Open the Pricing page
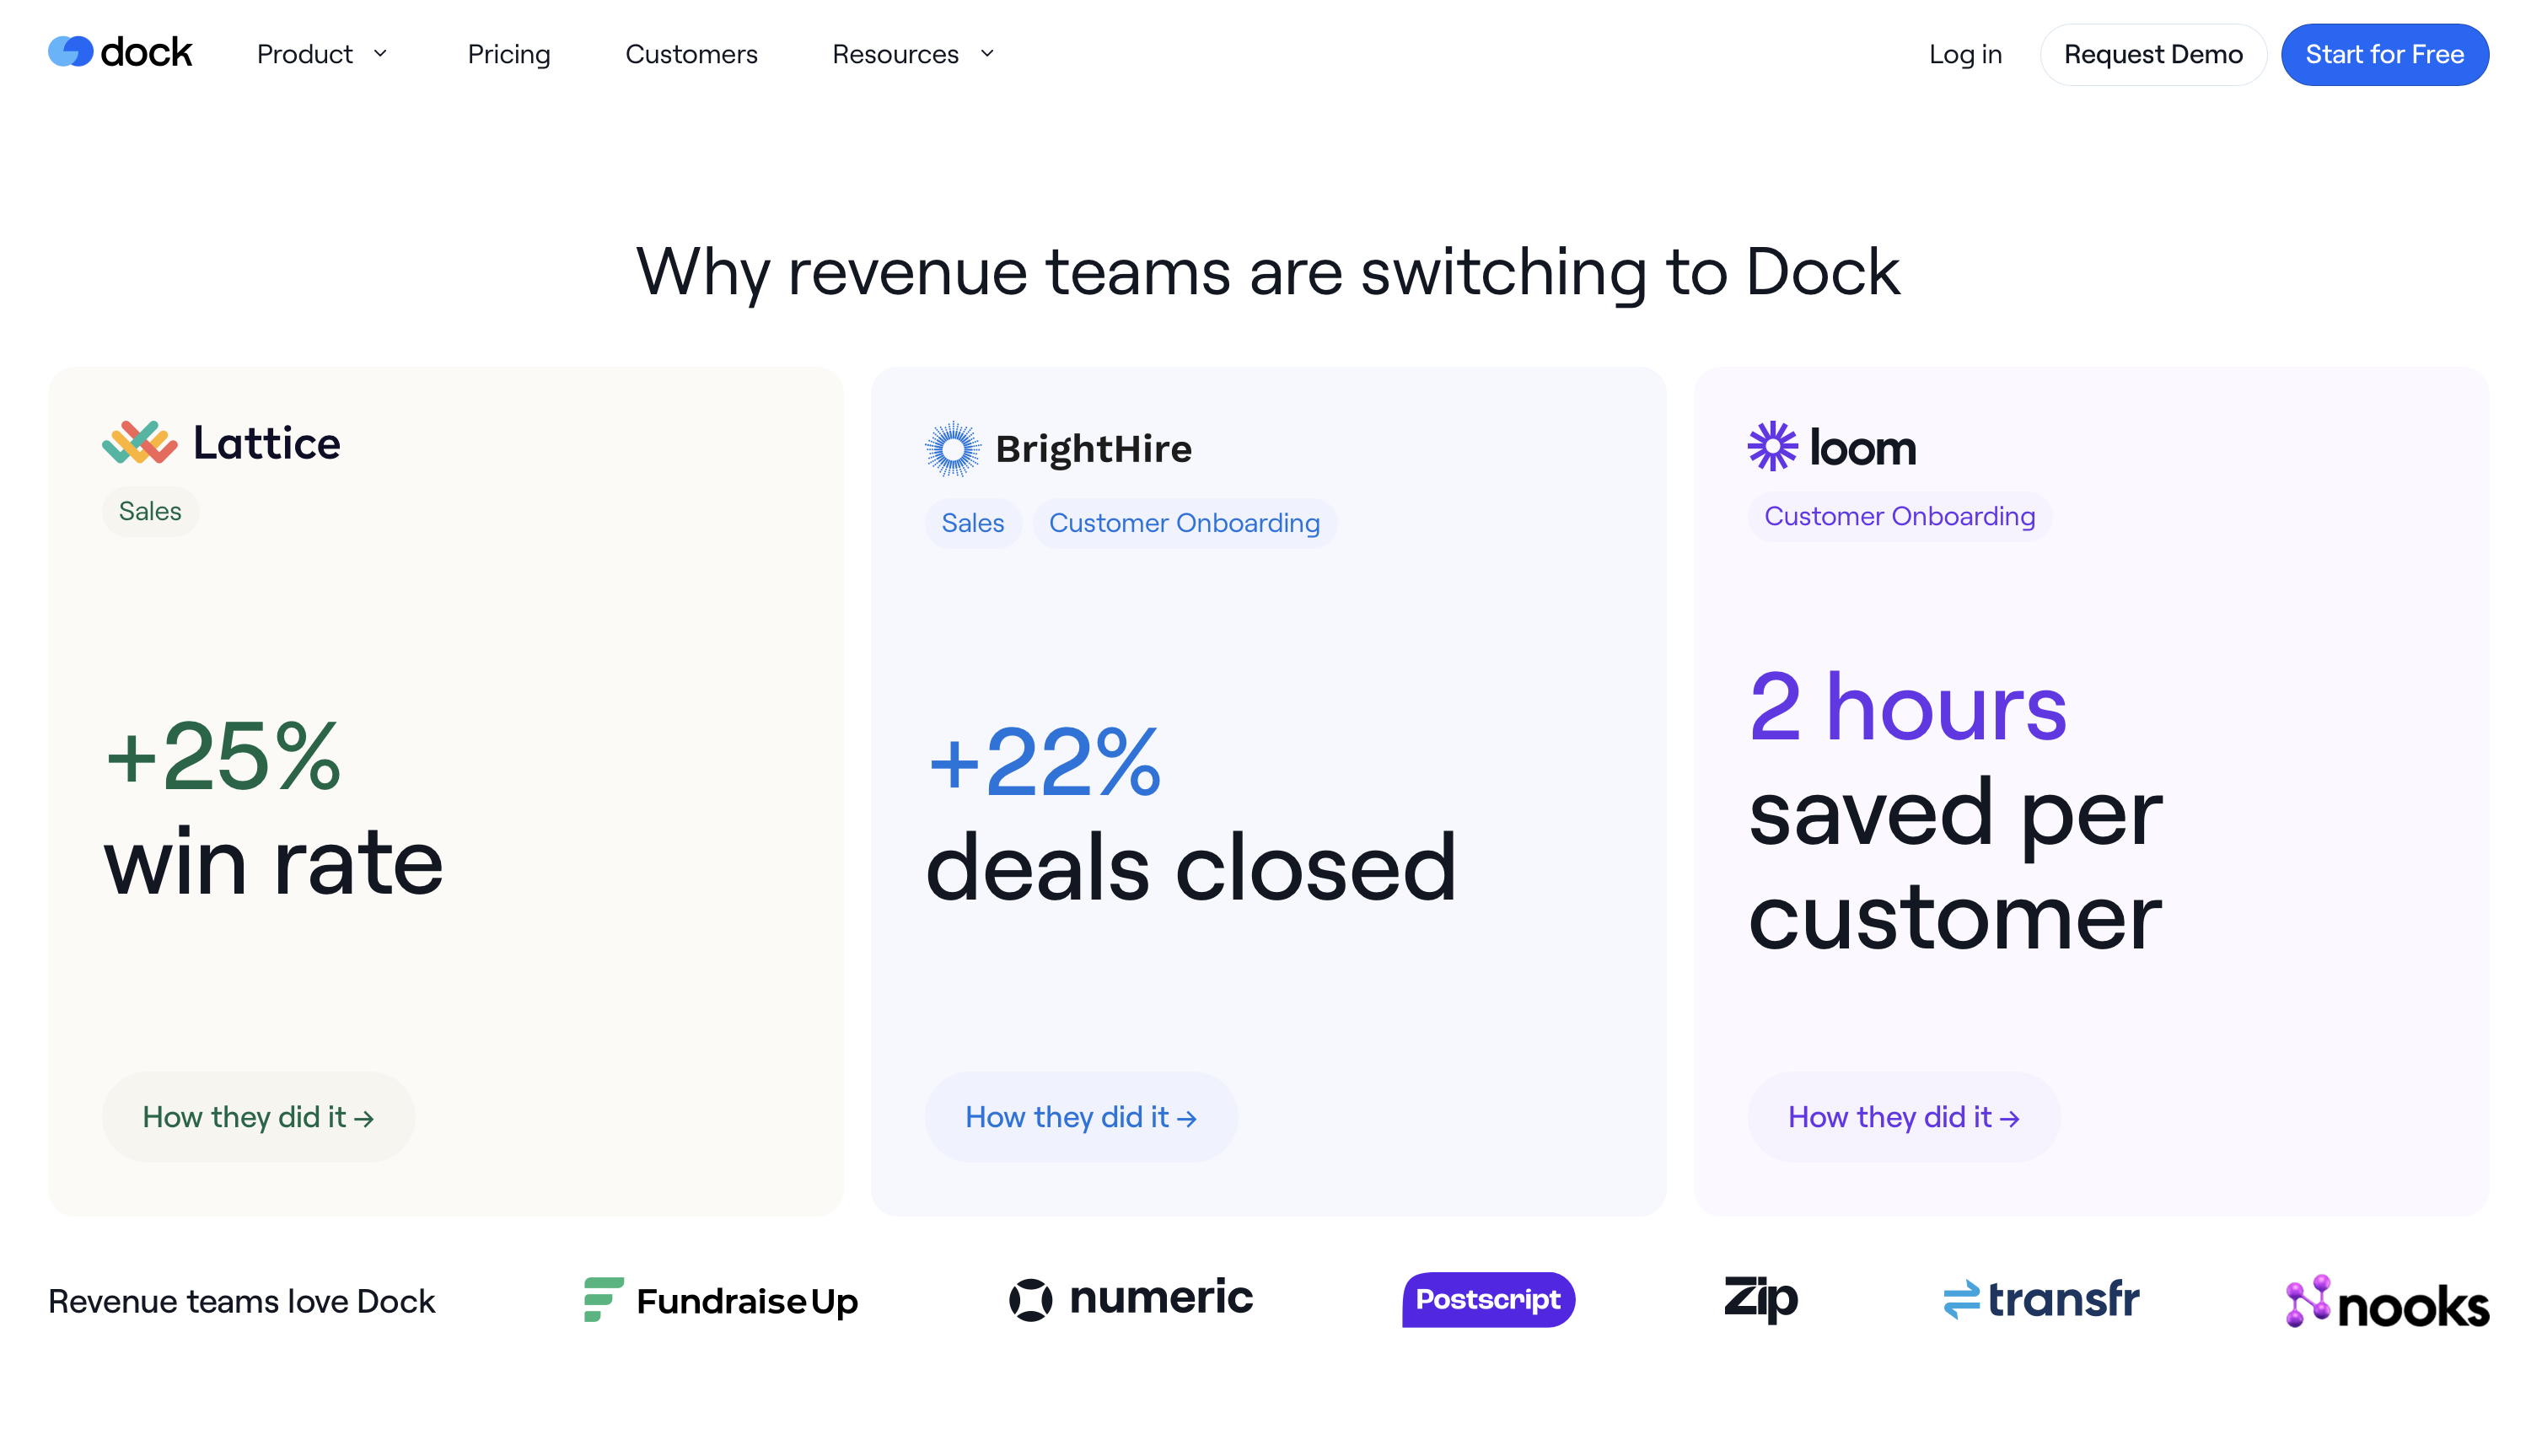Image resolution: width=2542 pixels, height=1456 pixels. click(x=509, y=54)
